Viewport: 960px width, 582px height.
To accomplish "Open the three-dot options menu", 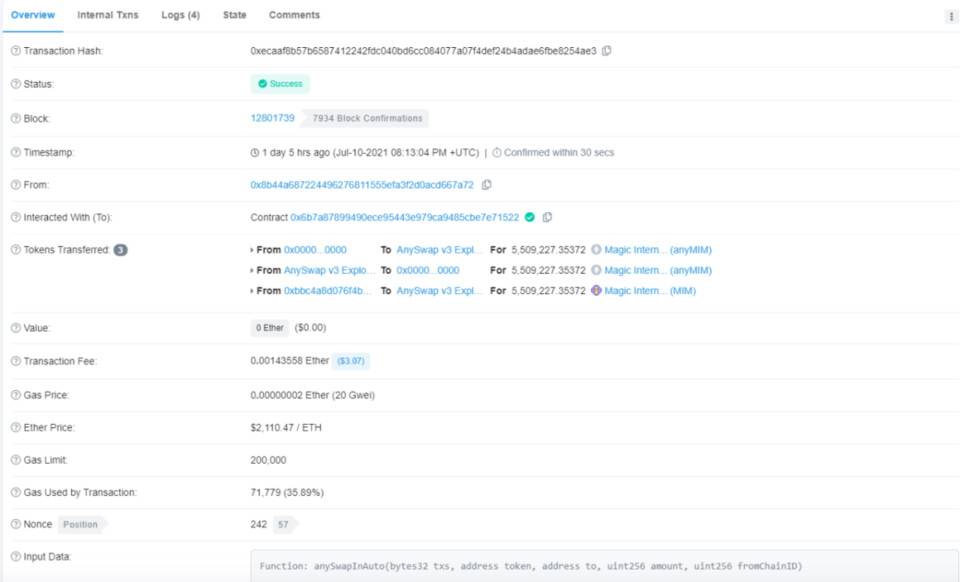I will click(950, 16).
